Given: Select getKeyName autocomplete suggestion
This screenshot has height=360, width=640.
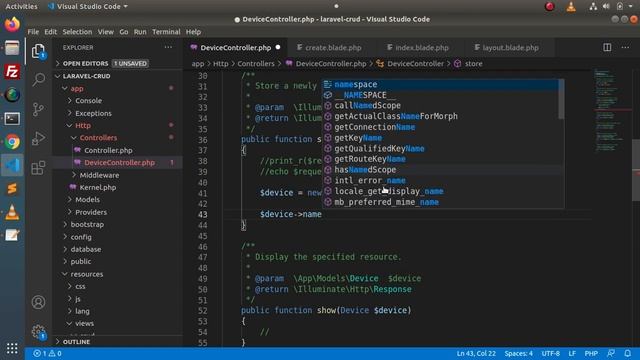Looking at the screenshot, I should [440, 138].
